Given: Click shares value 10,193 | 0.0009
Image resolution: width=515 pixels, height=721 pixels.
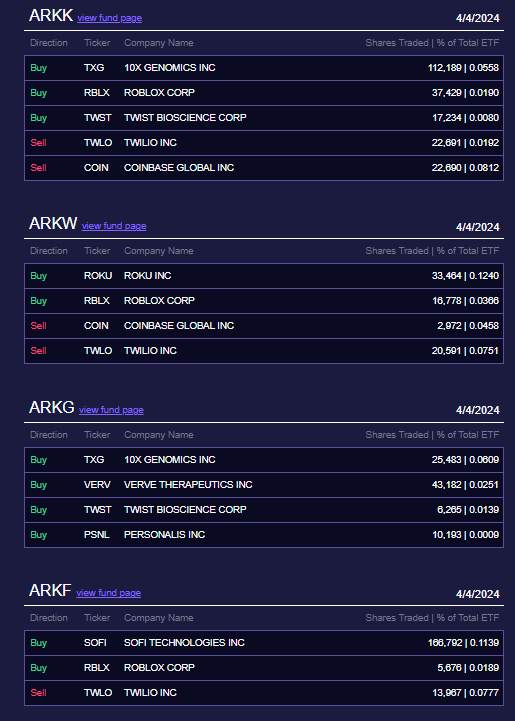Looking at the screenshot, I should pyautogui.click(x=465, y=534).
